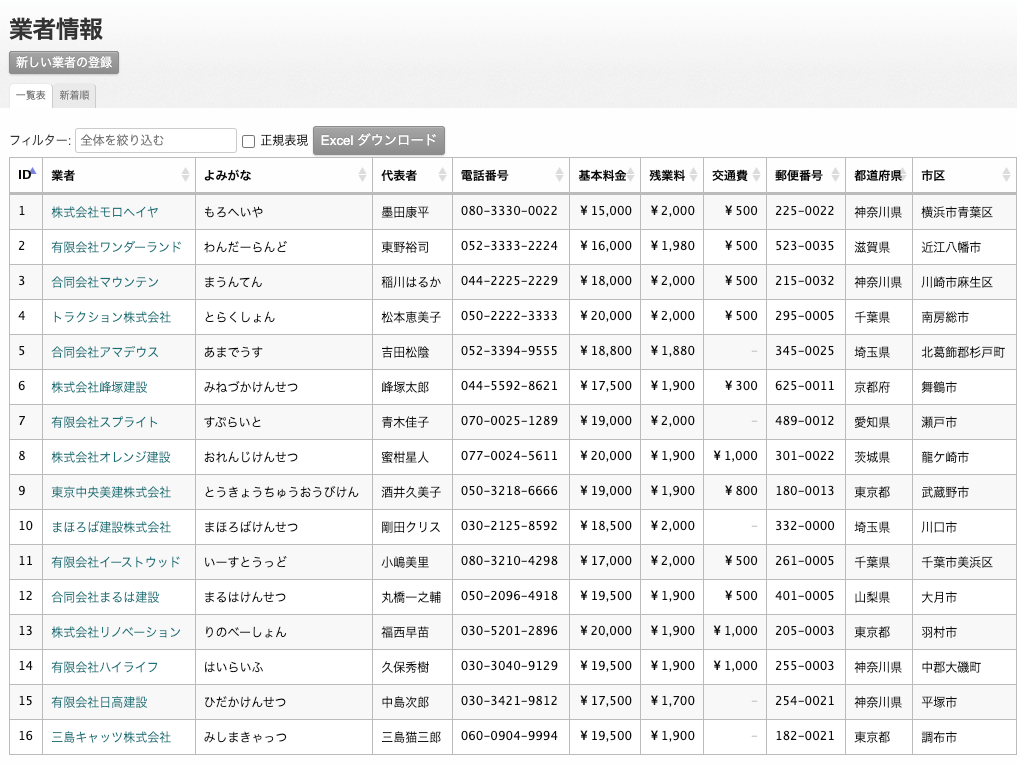Viewport: 1017px width, 765px height.
Task: Open the 株式会社モロヘイヤ company link
Action: coord(104,212)
